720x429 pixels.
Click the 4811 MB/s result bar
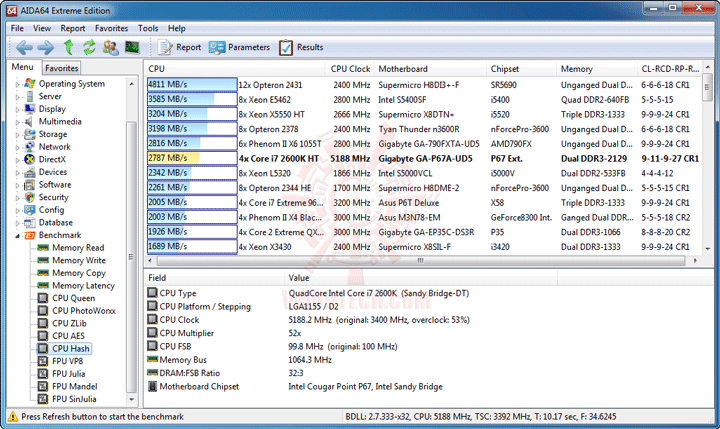[x=192, y=85]
